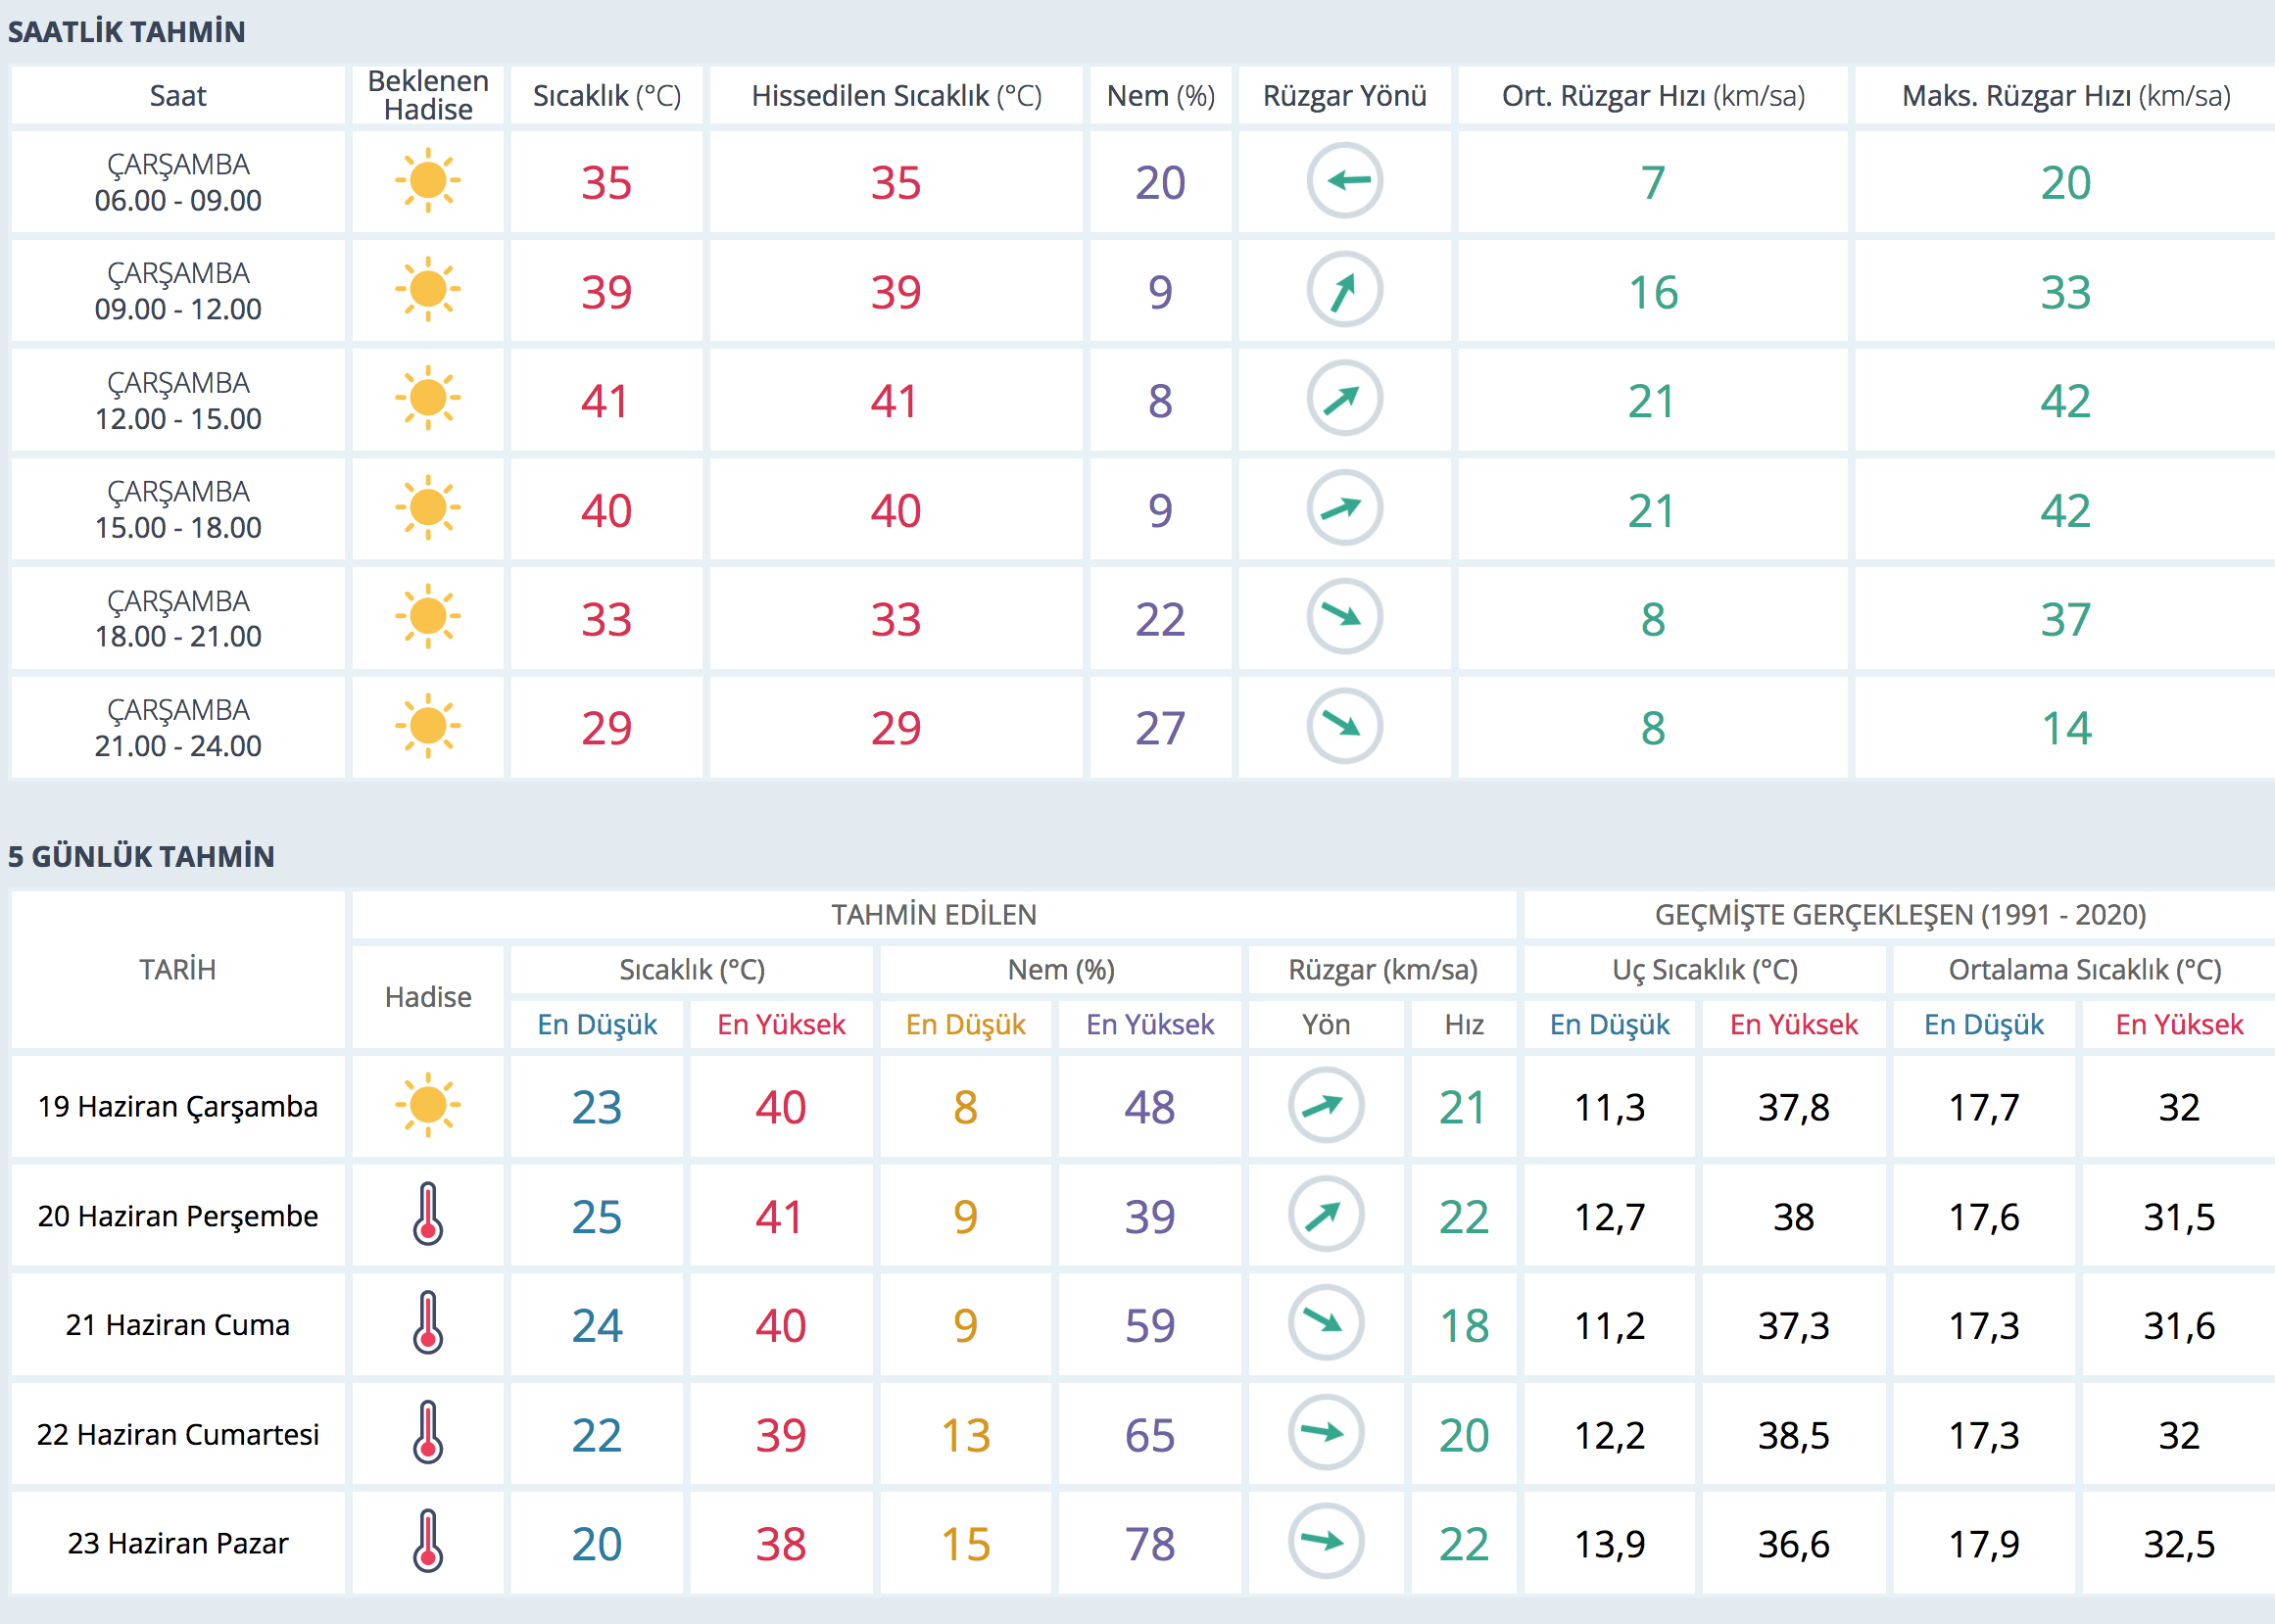
Task: Click the Rüzgar (km/sa) header
Action: click(x=1383, y=970)
